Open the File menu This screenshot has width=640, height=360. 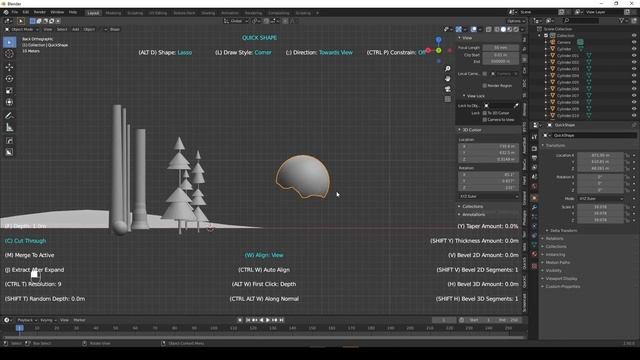tap(15, 12)
